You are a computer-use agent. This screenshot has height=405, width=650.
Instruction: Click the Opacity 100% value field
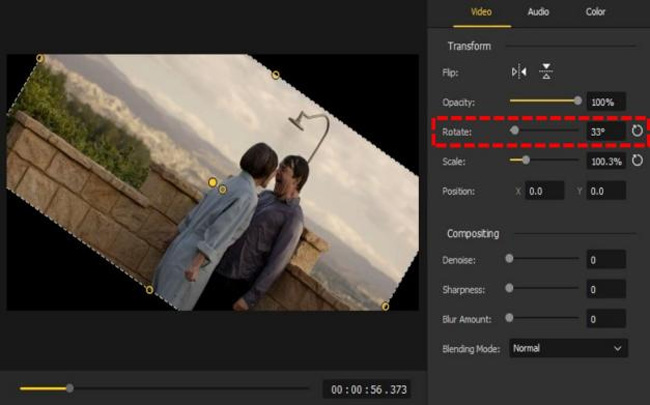coord(606,102)
